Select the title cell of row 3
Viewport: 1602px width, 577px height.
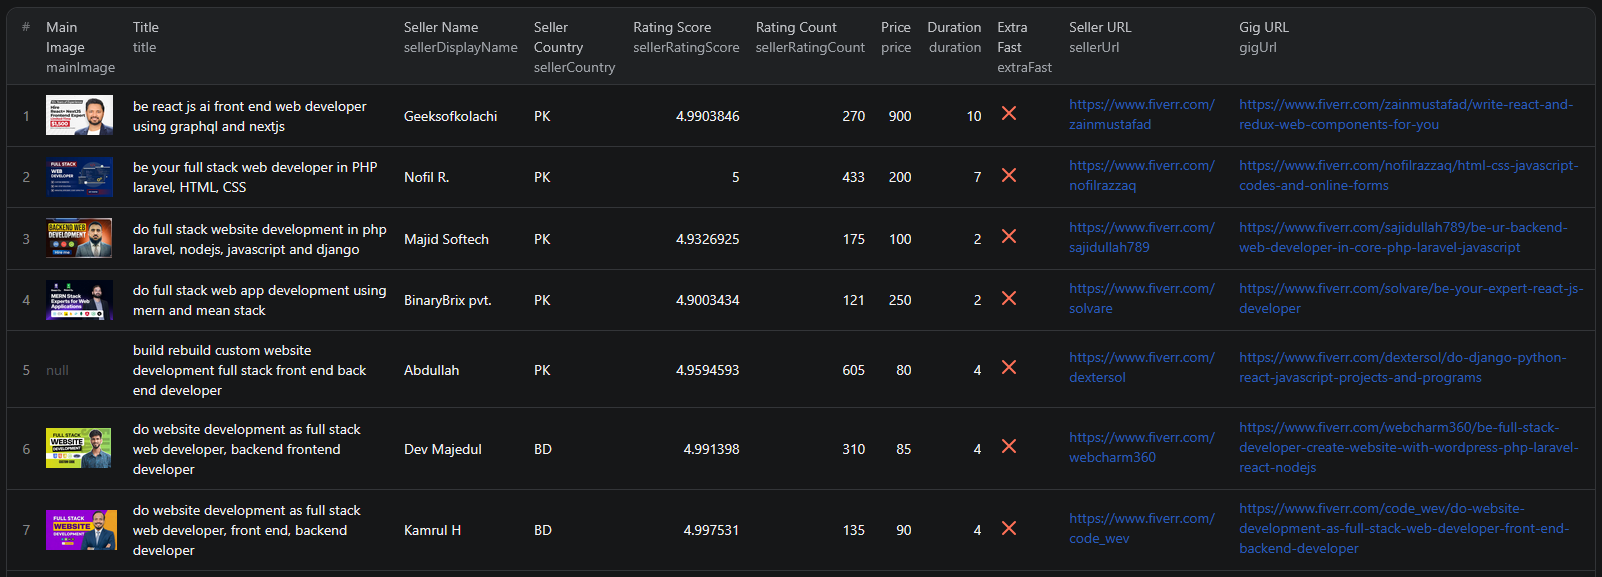259,240
